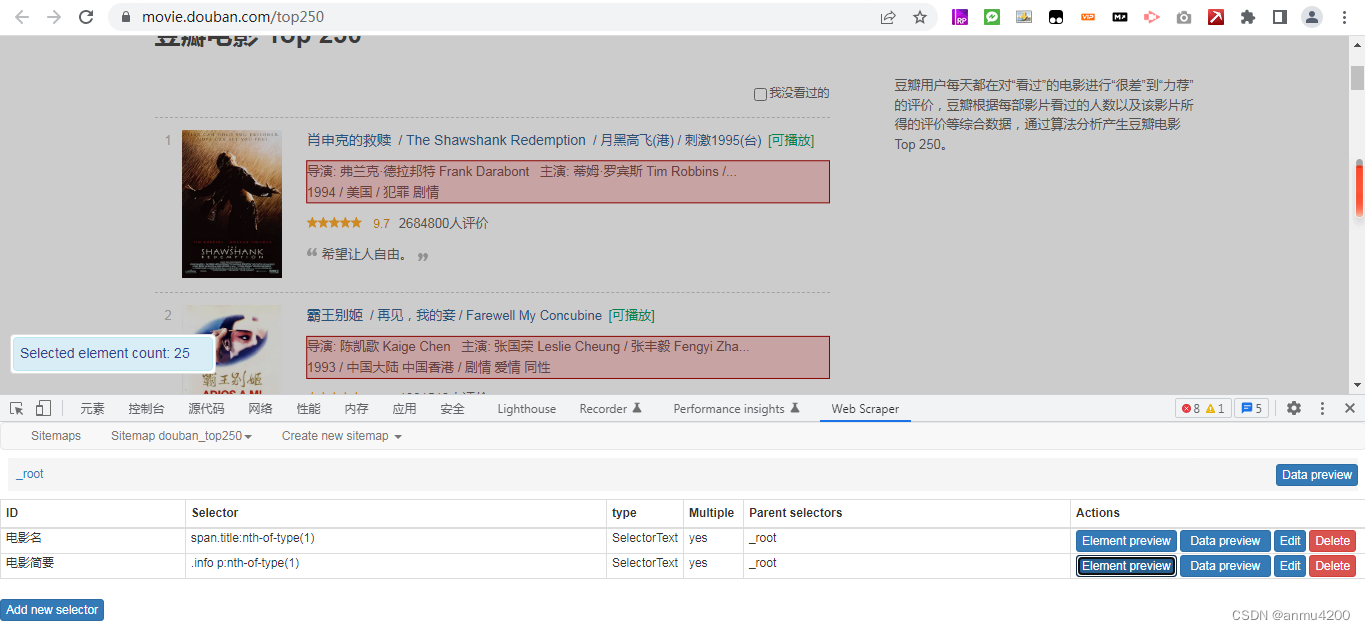1365x630 pixels.
Task: Delete the 电影简要 selector
Action: tap(1332, 566)
